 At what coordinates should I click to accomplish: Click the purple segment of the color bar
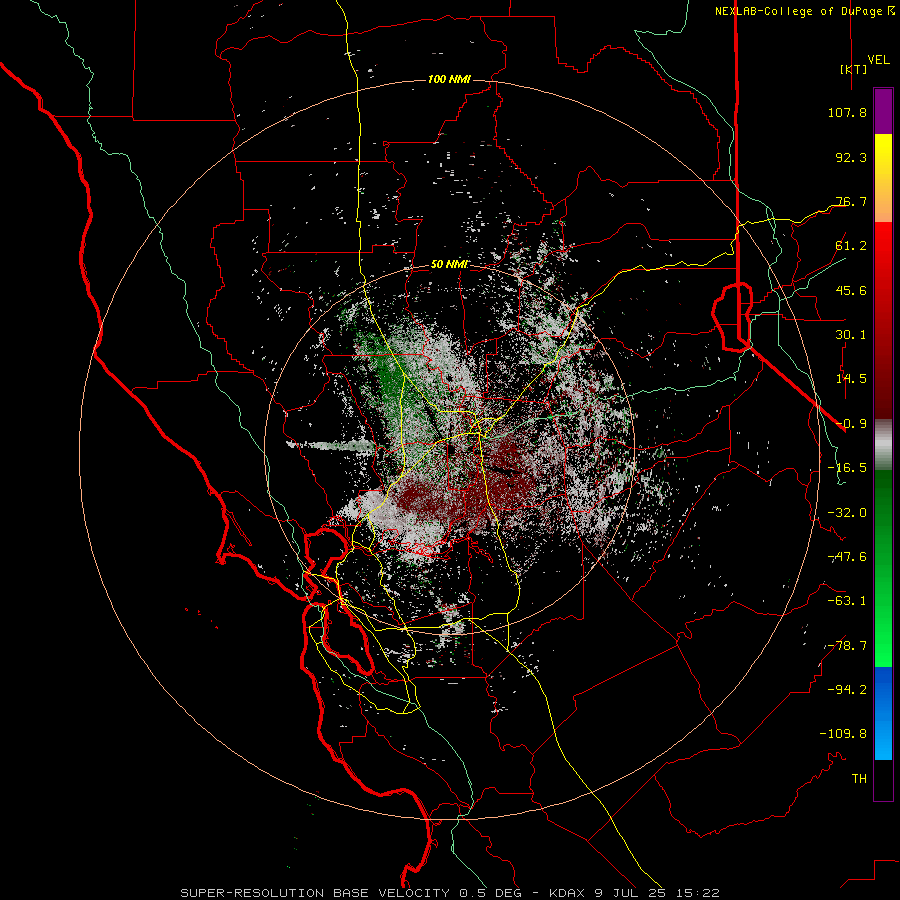coord(883,111)
